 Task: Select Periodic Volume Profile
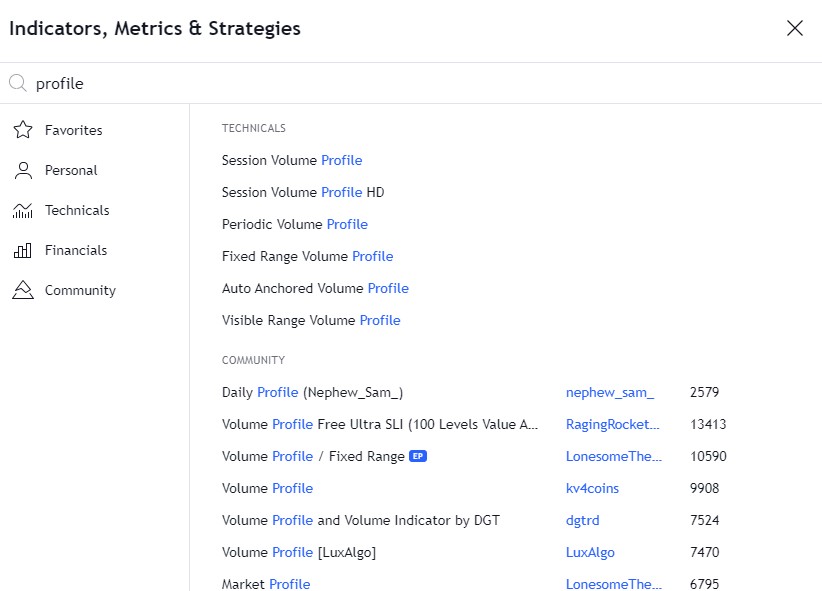coord(295,224)
